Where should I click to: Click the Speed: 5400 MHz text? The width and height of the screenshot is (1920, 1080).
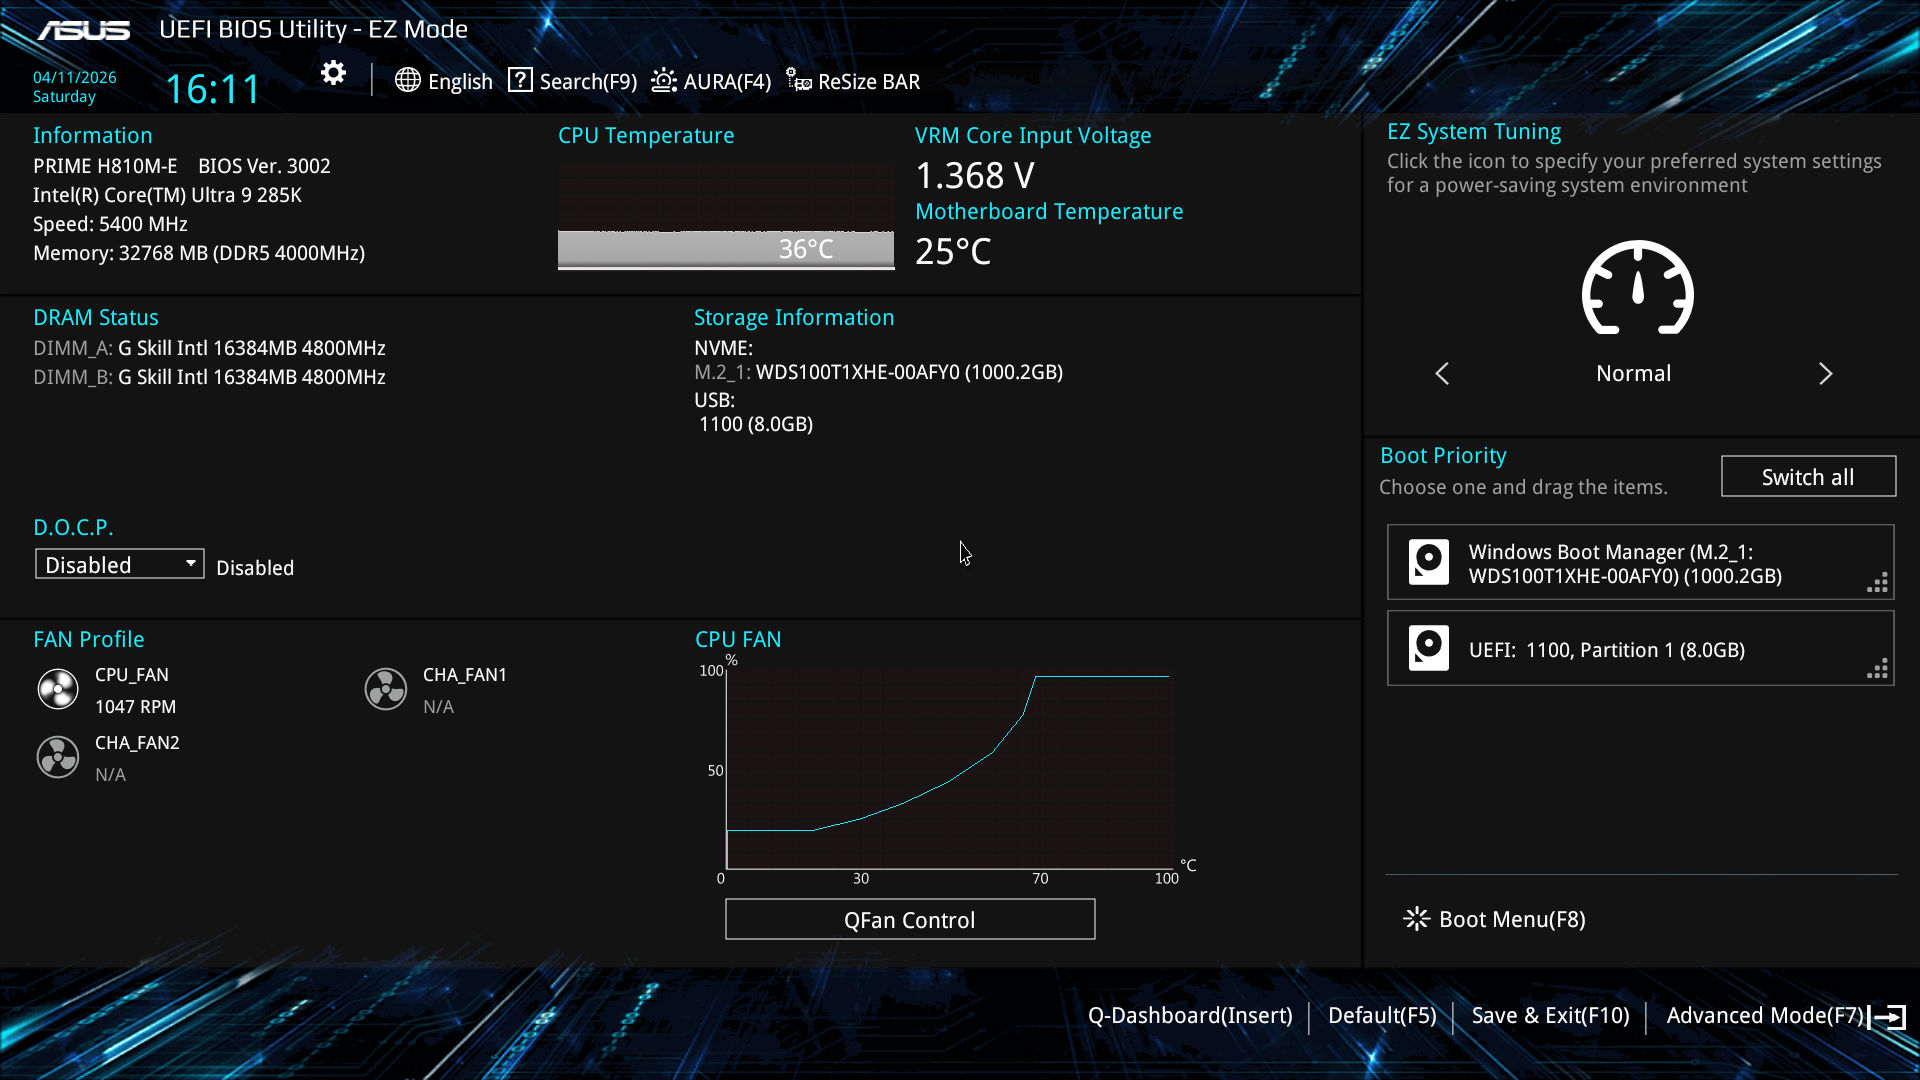point(110,224)
